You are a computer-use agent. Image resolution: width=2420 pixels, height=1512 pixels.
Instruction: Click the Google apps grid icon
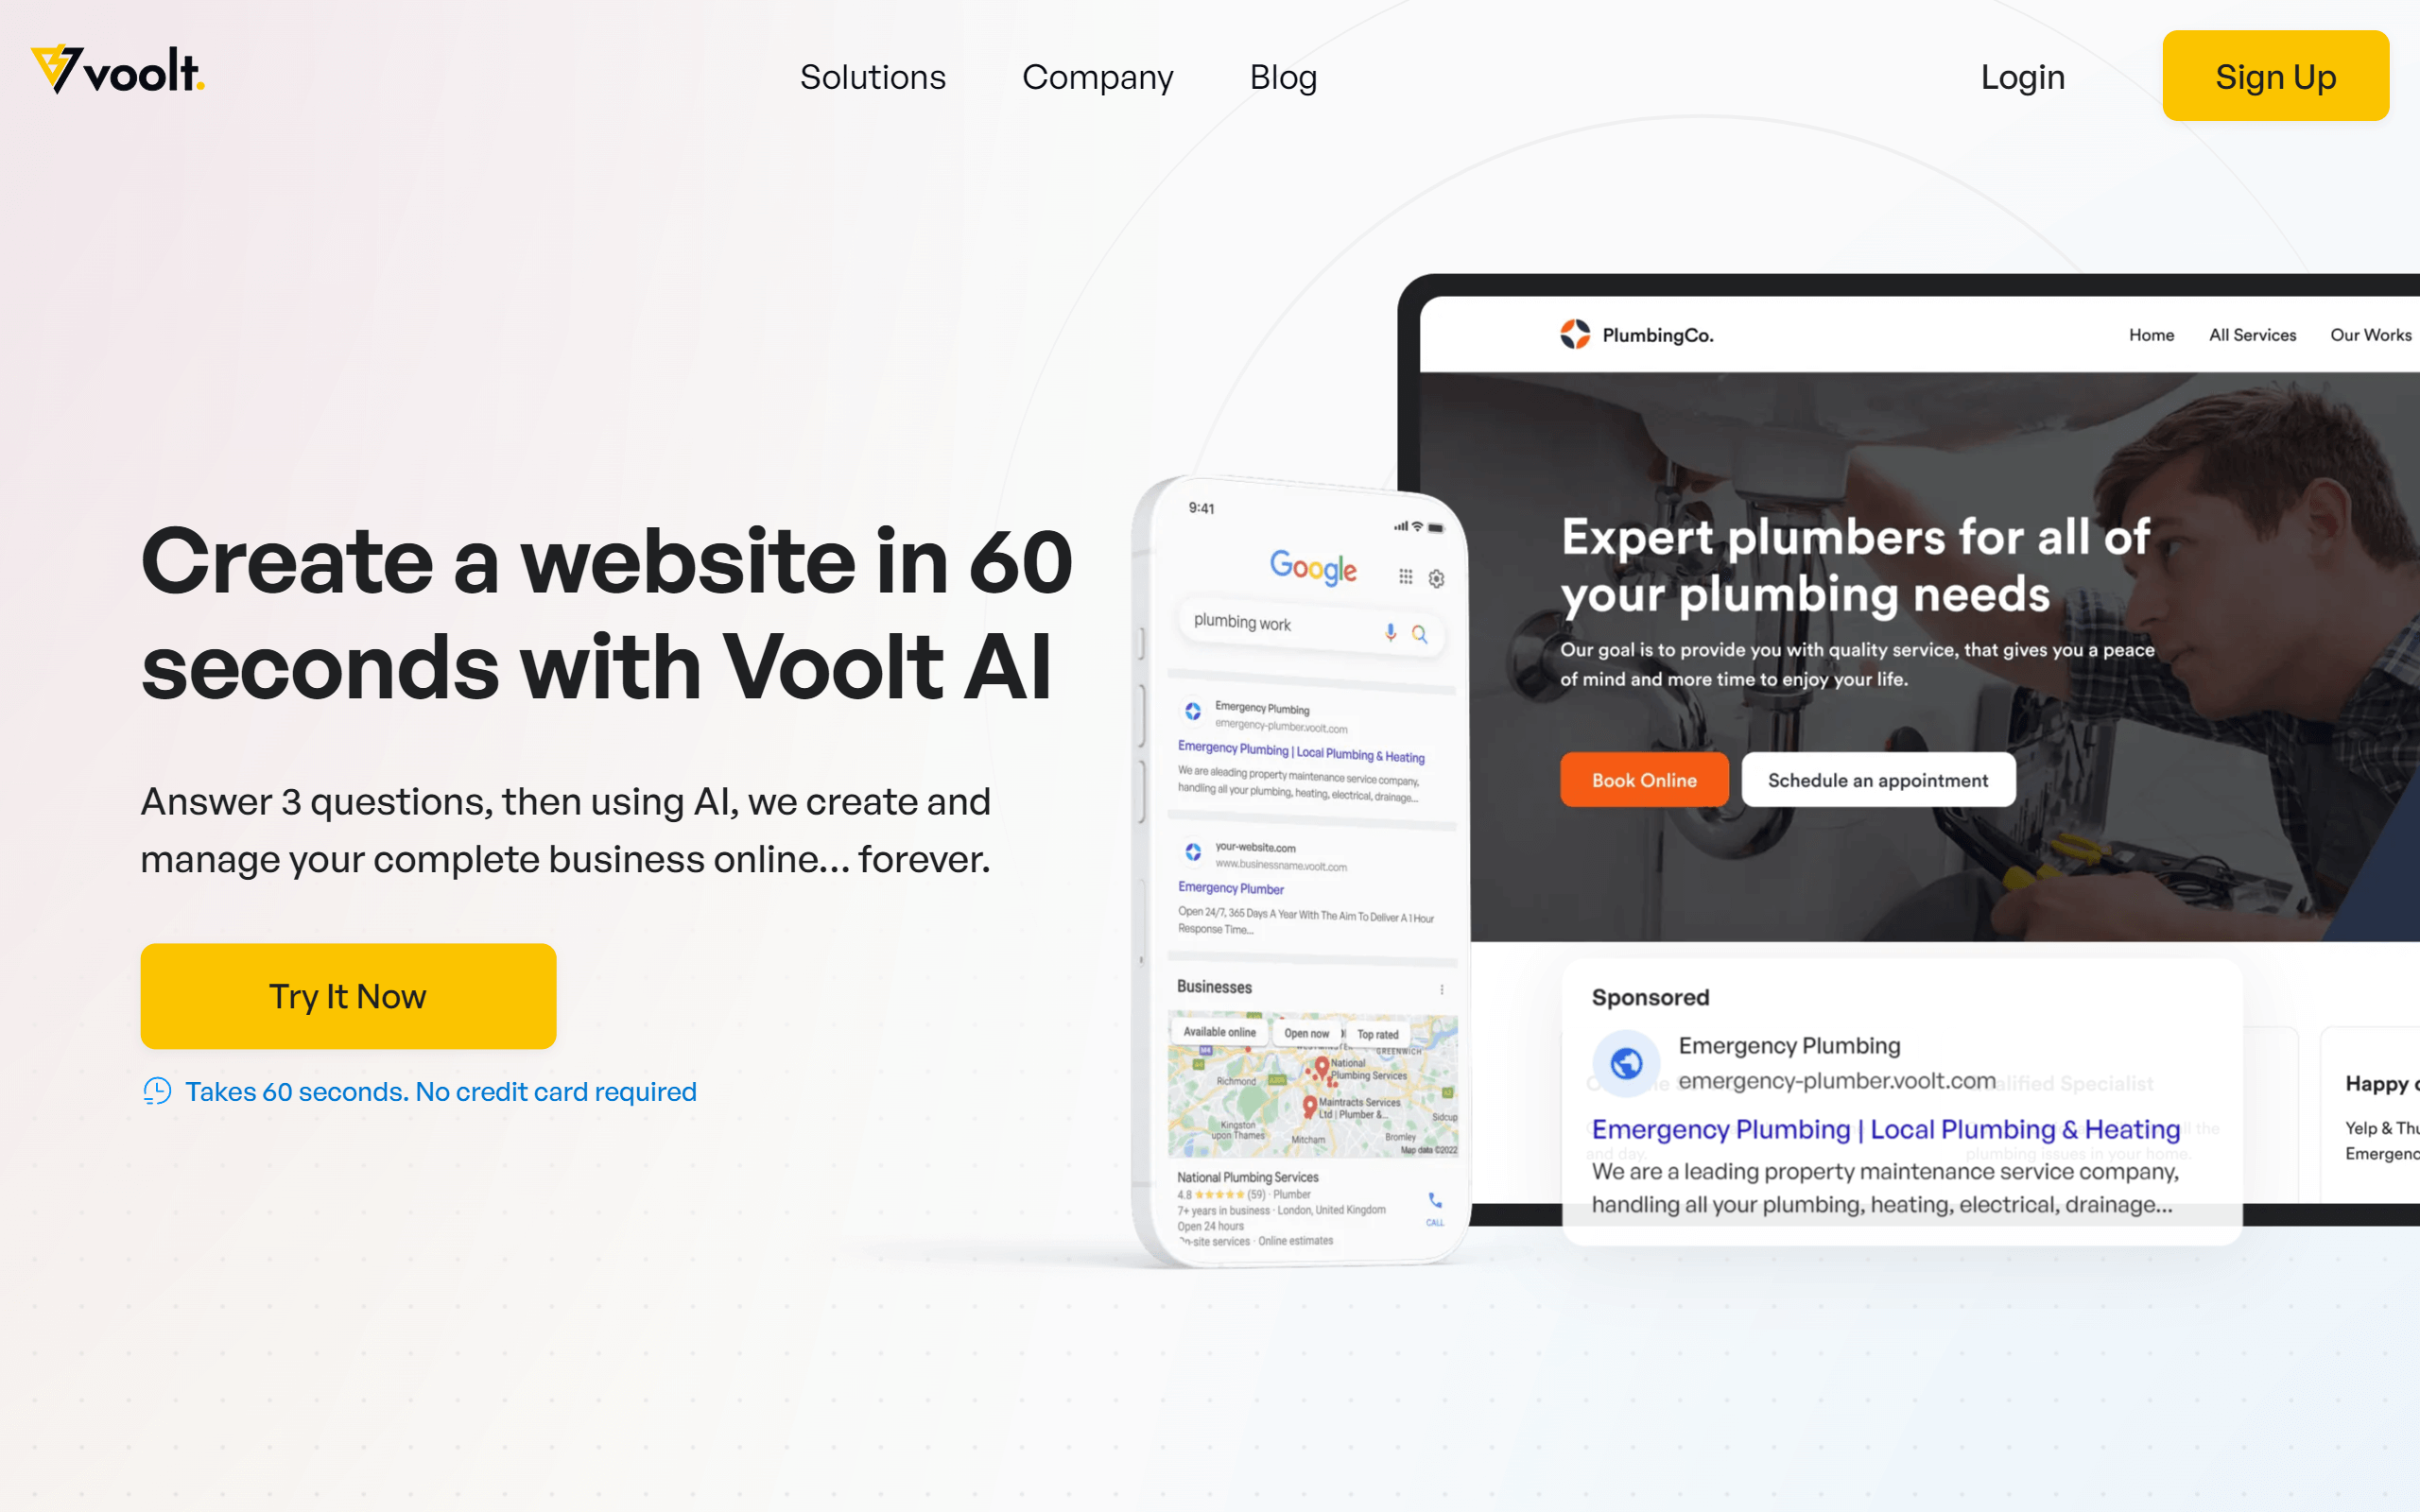[x=1406, y=570]
